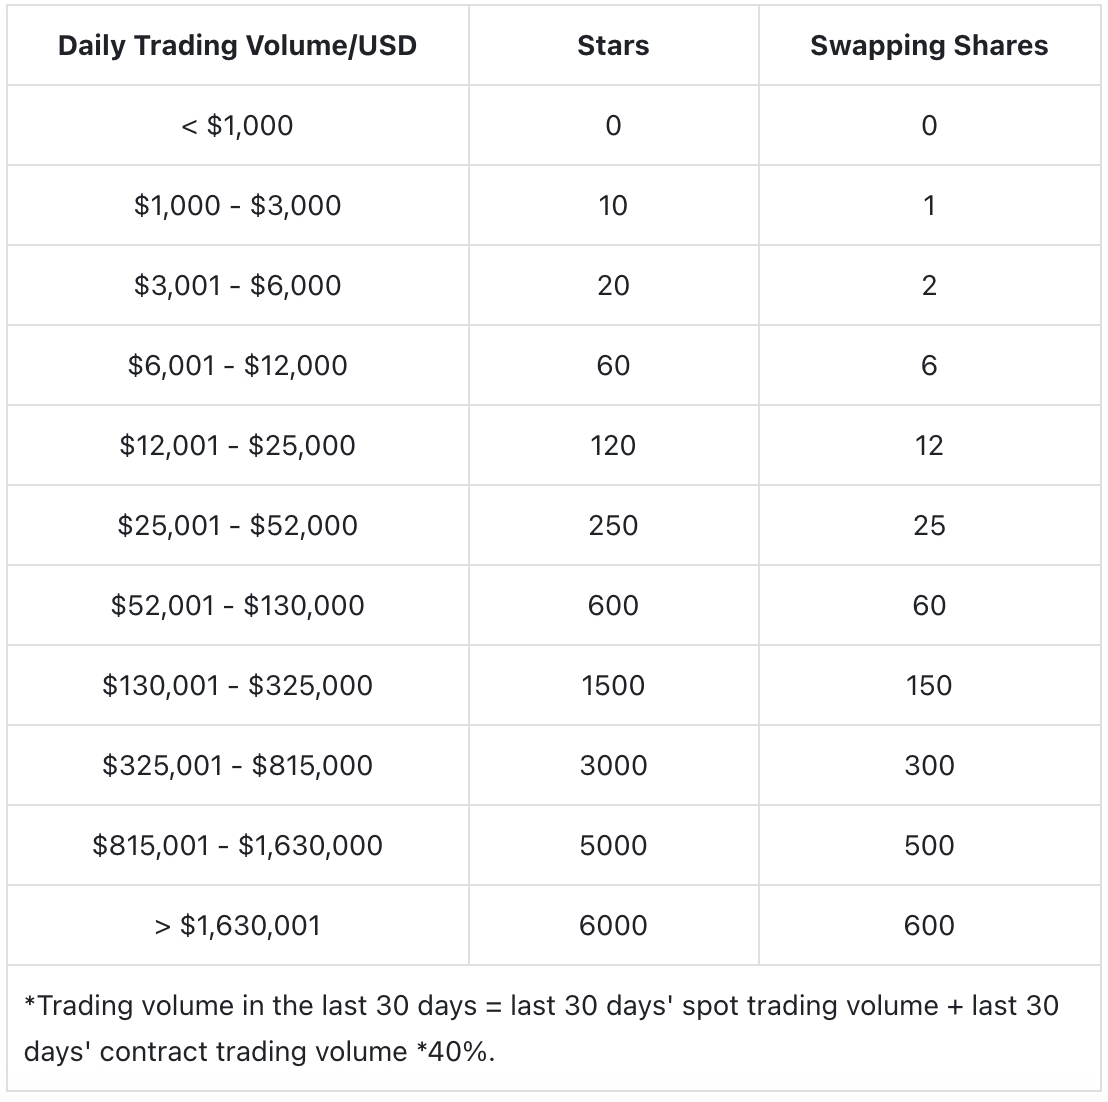Screen dimensions: 1108x1102
Task: Select the '> $1,630,001' volume cell
Action: [237, 926]
